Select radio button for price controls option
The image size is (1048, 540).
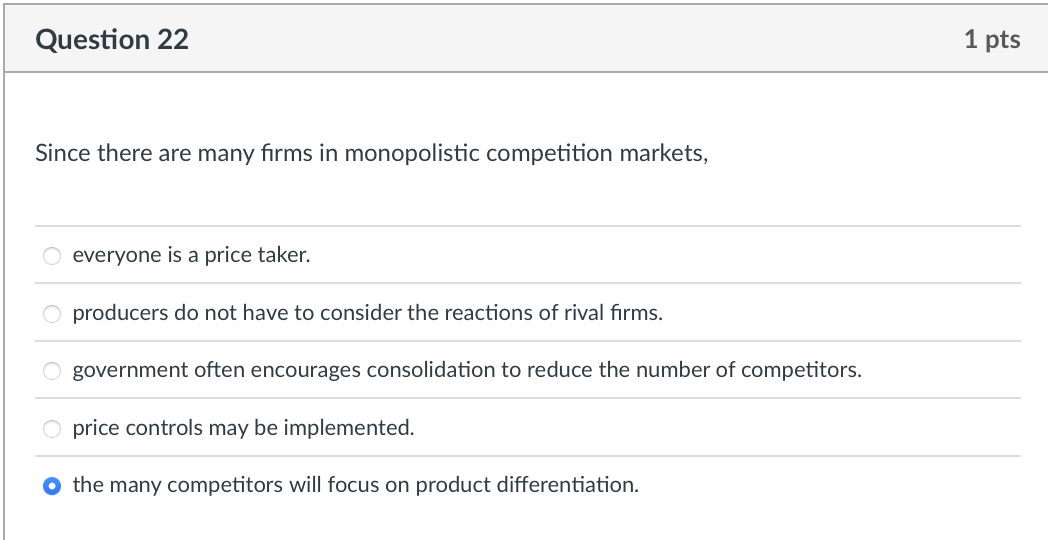point(52,428)
